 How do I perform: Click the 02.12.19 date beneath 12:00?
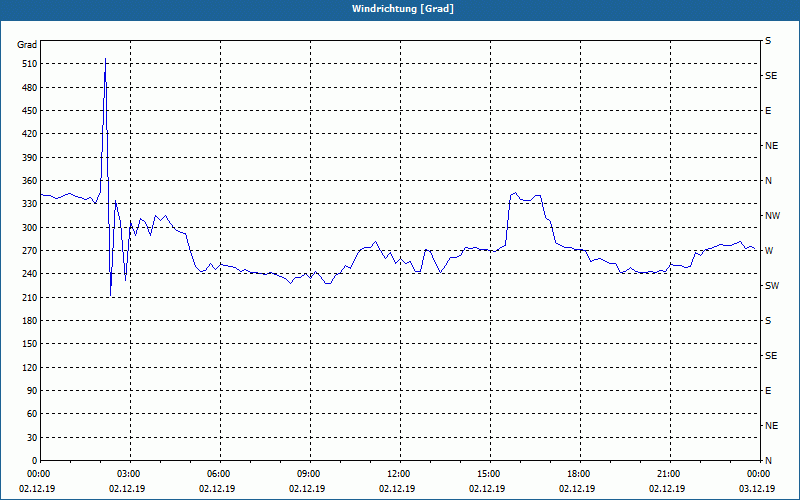397,489
